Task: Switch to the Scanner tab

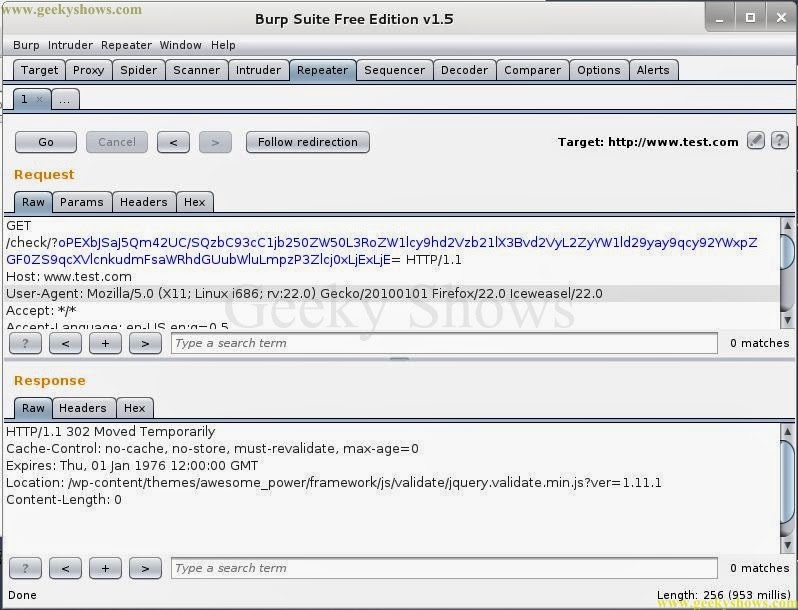Action: [196, 70]
